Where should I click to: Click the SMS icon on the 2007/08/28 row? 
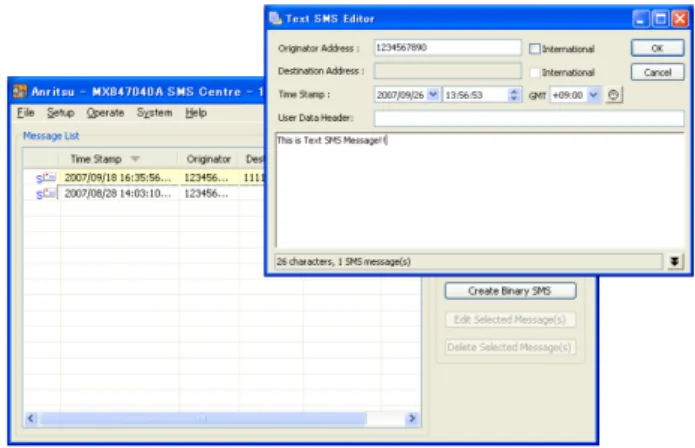pyautogui.click(x=46, y=194)
